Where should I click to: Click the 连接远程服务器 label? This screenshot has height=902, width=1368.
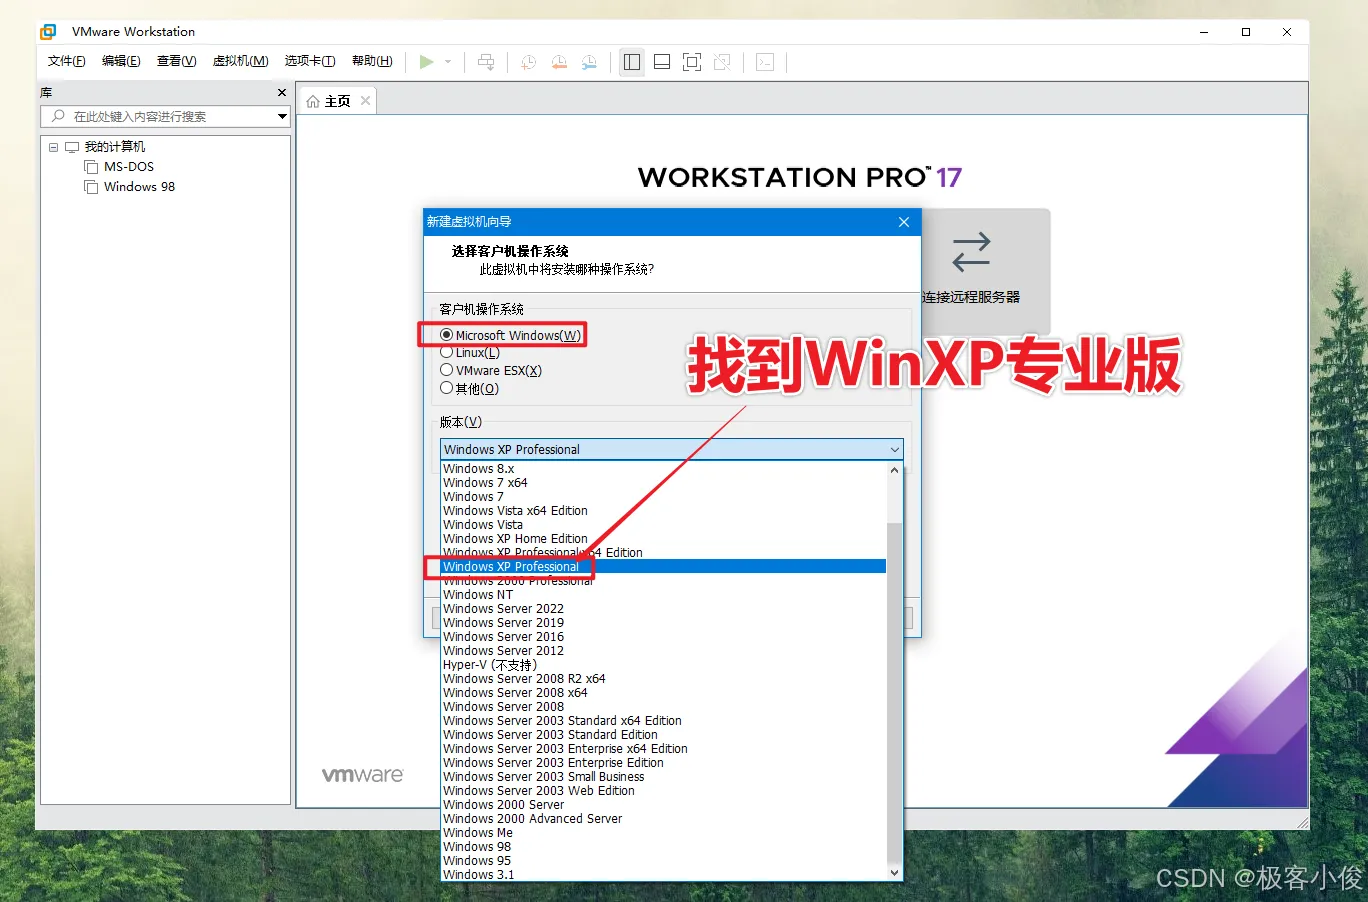971,297
